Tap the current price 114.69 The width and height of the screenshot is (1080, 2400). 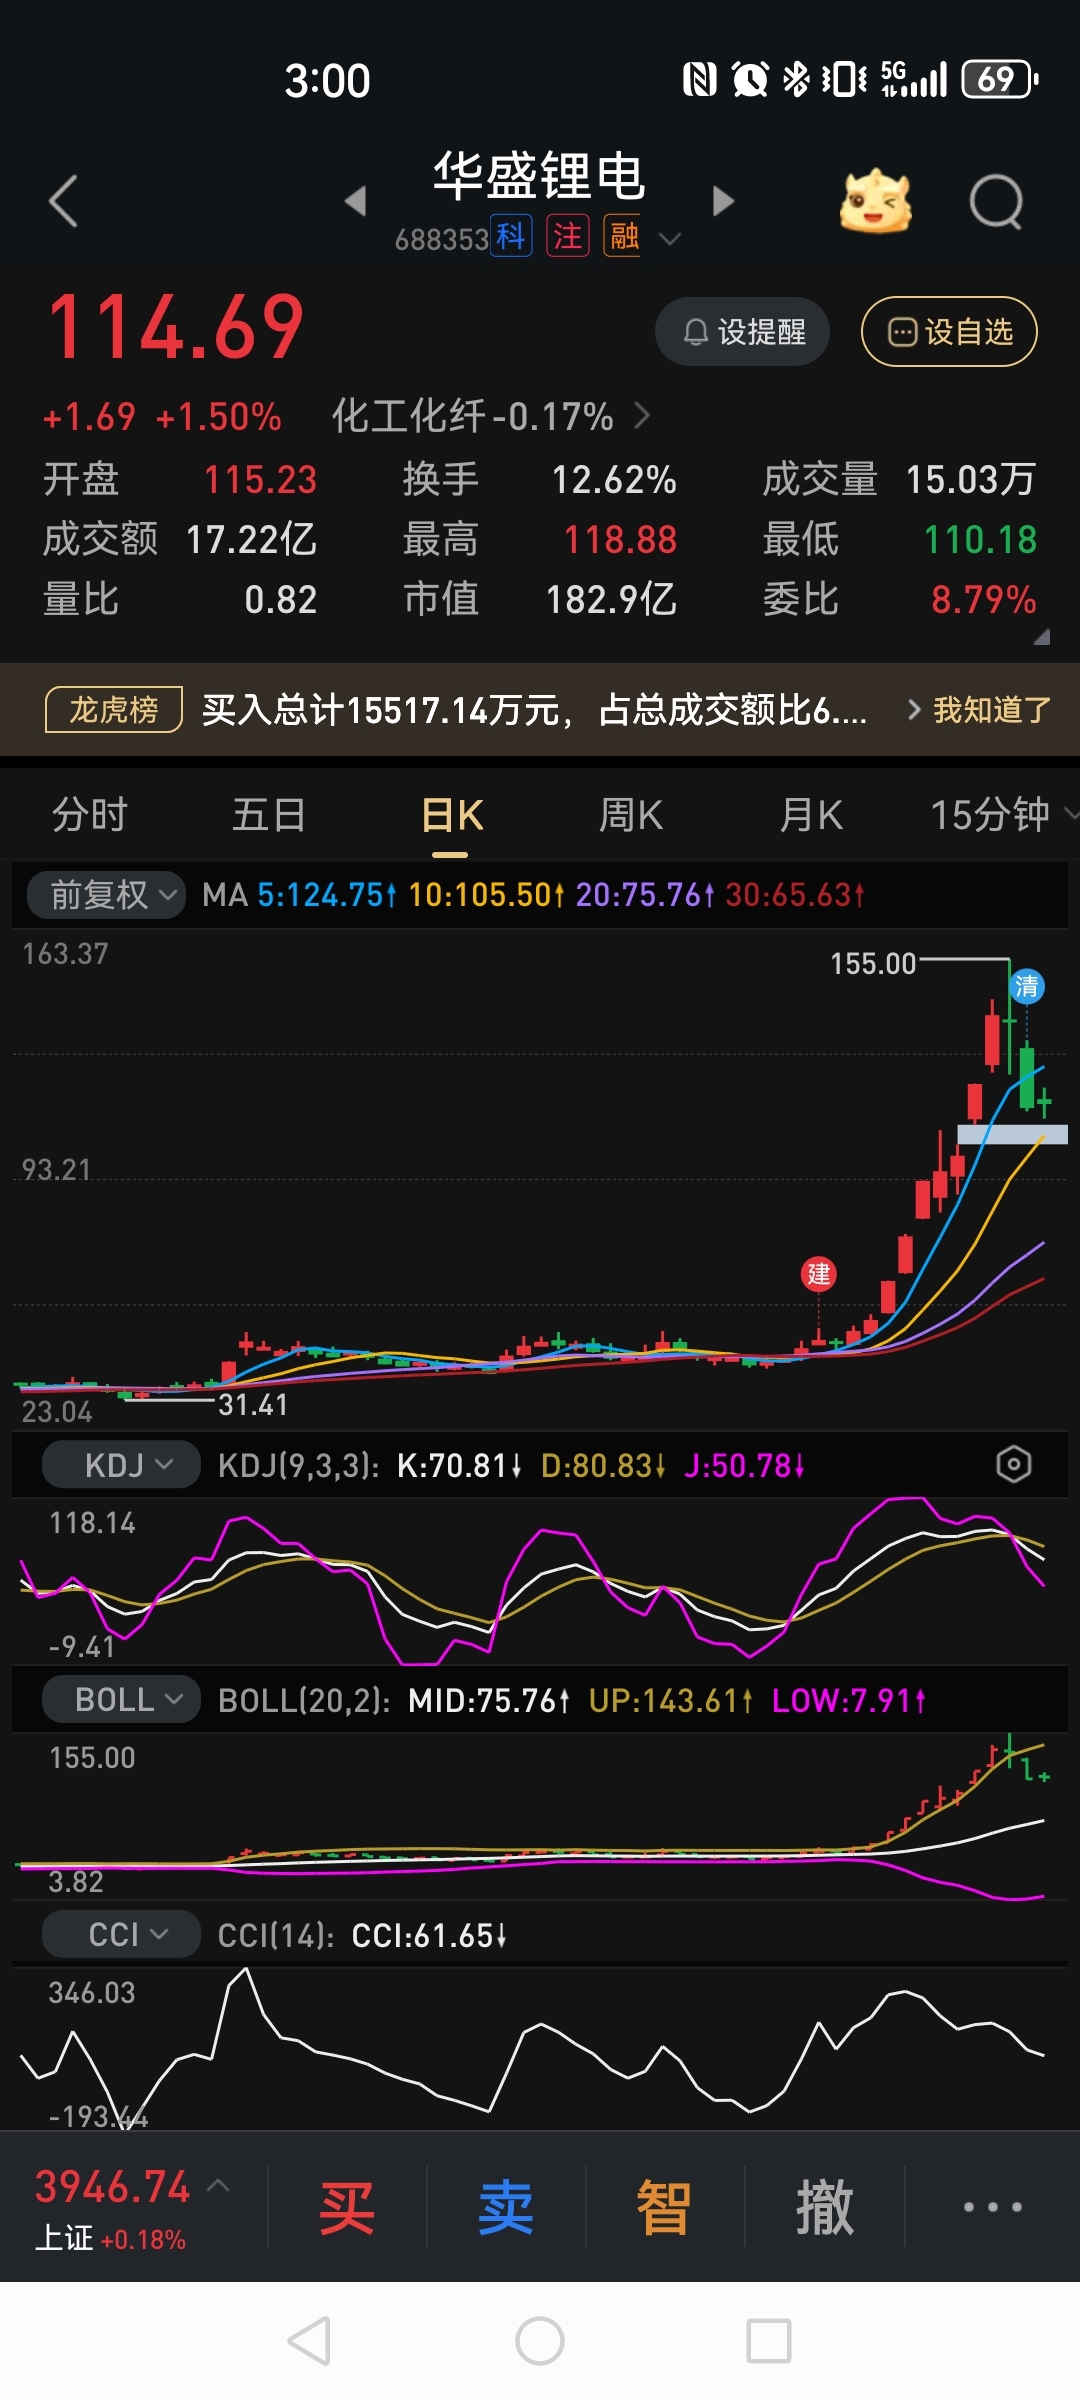point(176,327)
